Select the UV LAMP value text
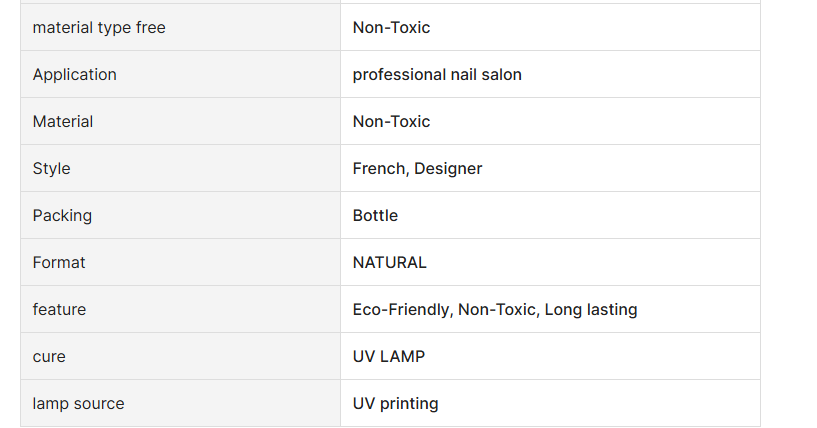 [x=389, y=357]
